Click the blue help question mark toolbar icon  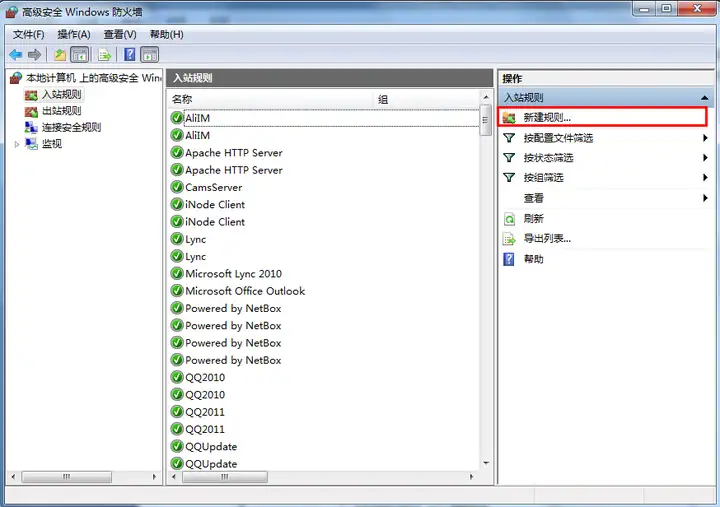[130, 55]
